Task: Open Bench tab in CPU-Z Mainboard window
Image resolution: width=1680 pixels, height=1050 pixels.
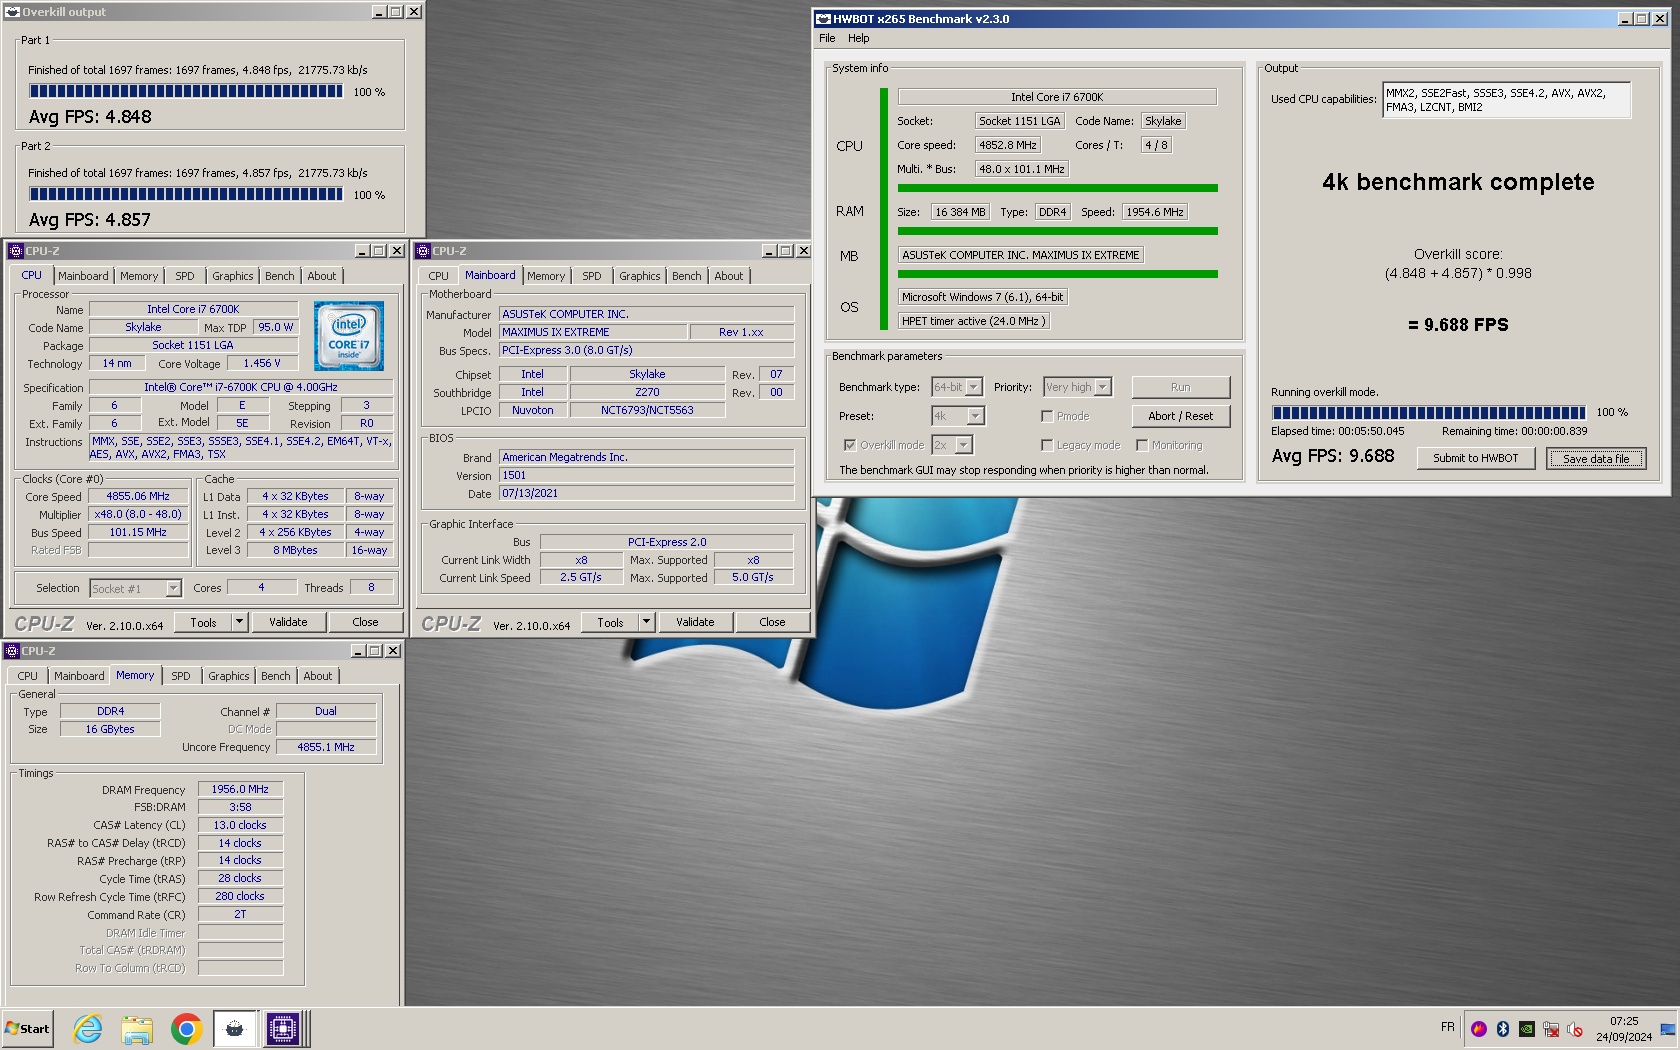Action: [687, 276]
